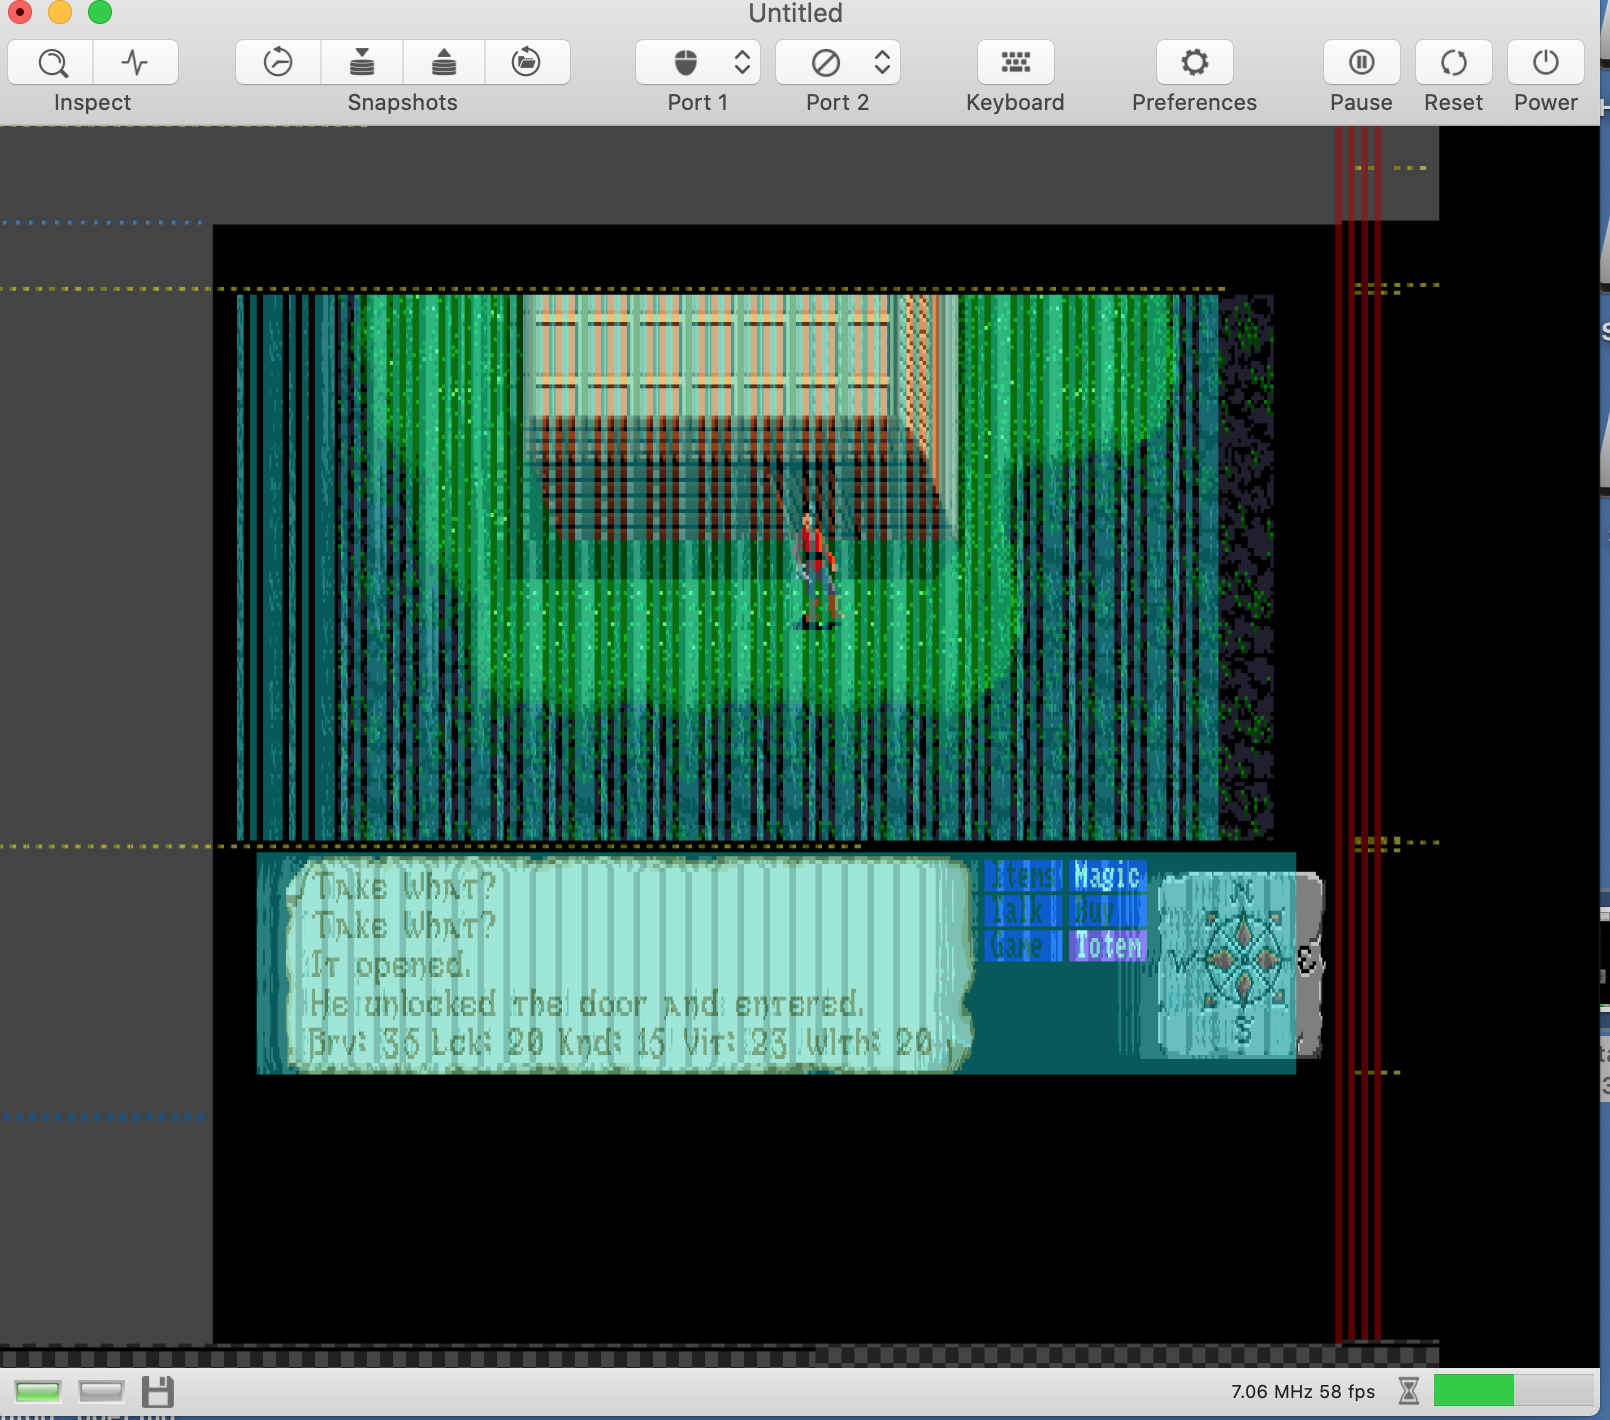Click the hero character in the game
The image size is (1610, 1420).
click(818, 571)
